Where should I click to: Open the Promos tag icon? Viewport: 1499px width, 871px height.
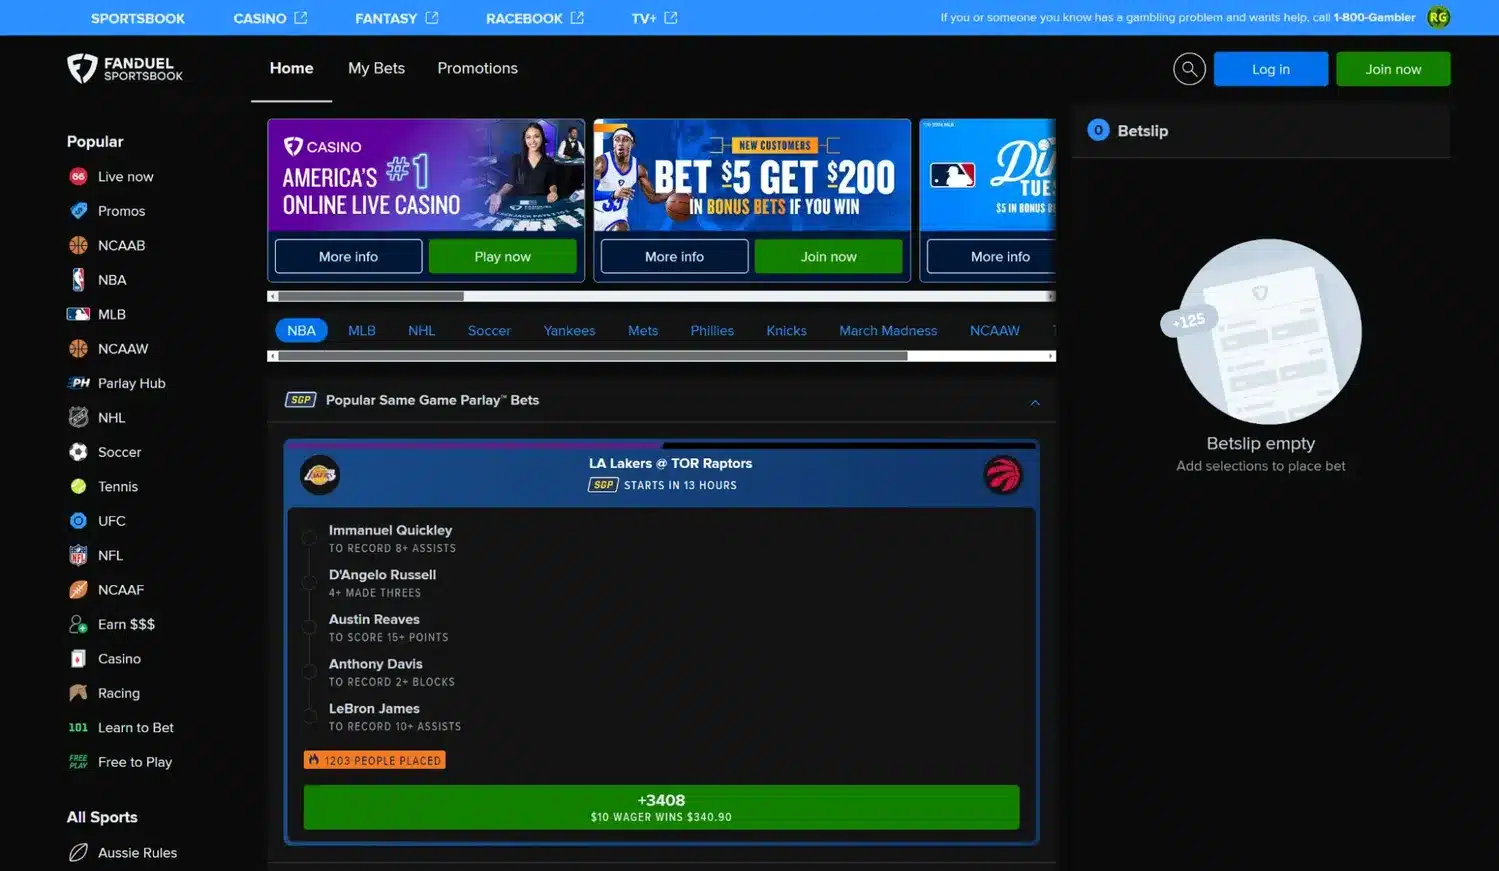78,211
